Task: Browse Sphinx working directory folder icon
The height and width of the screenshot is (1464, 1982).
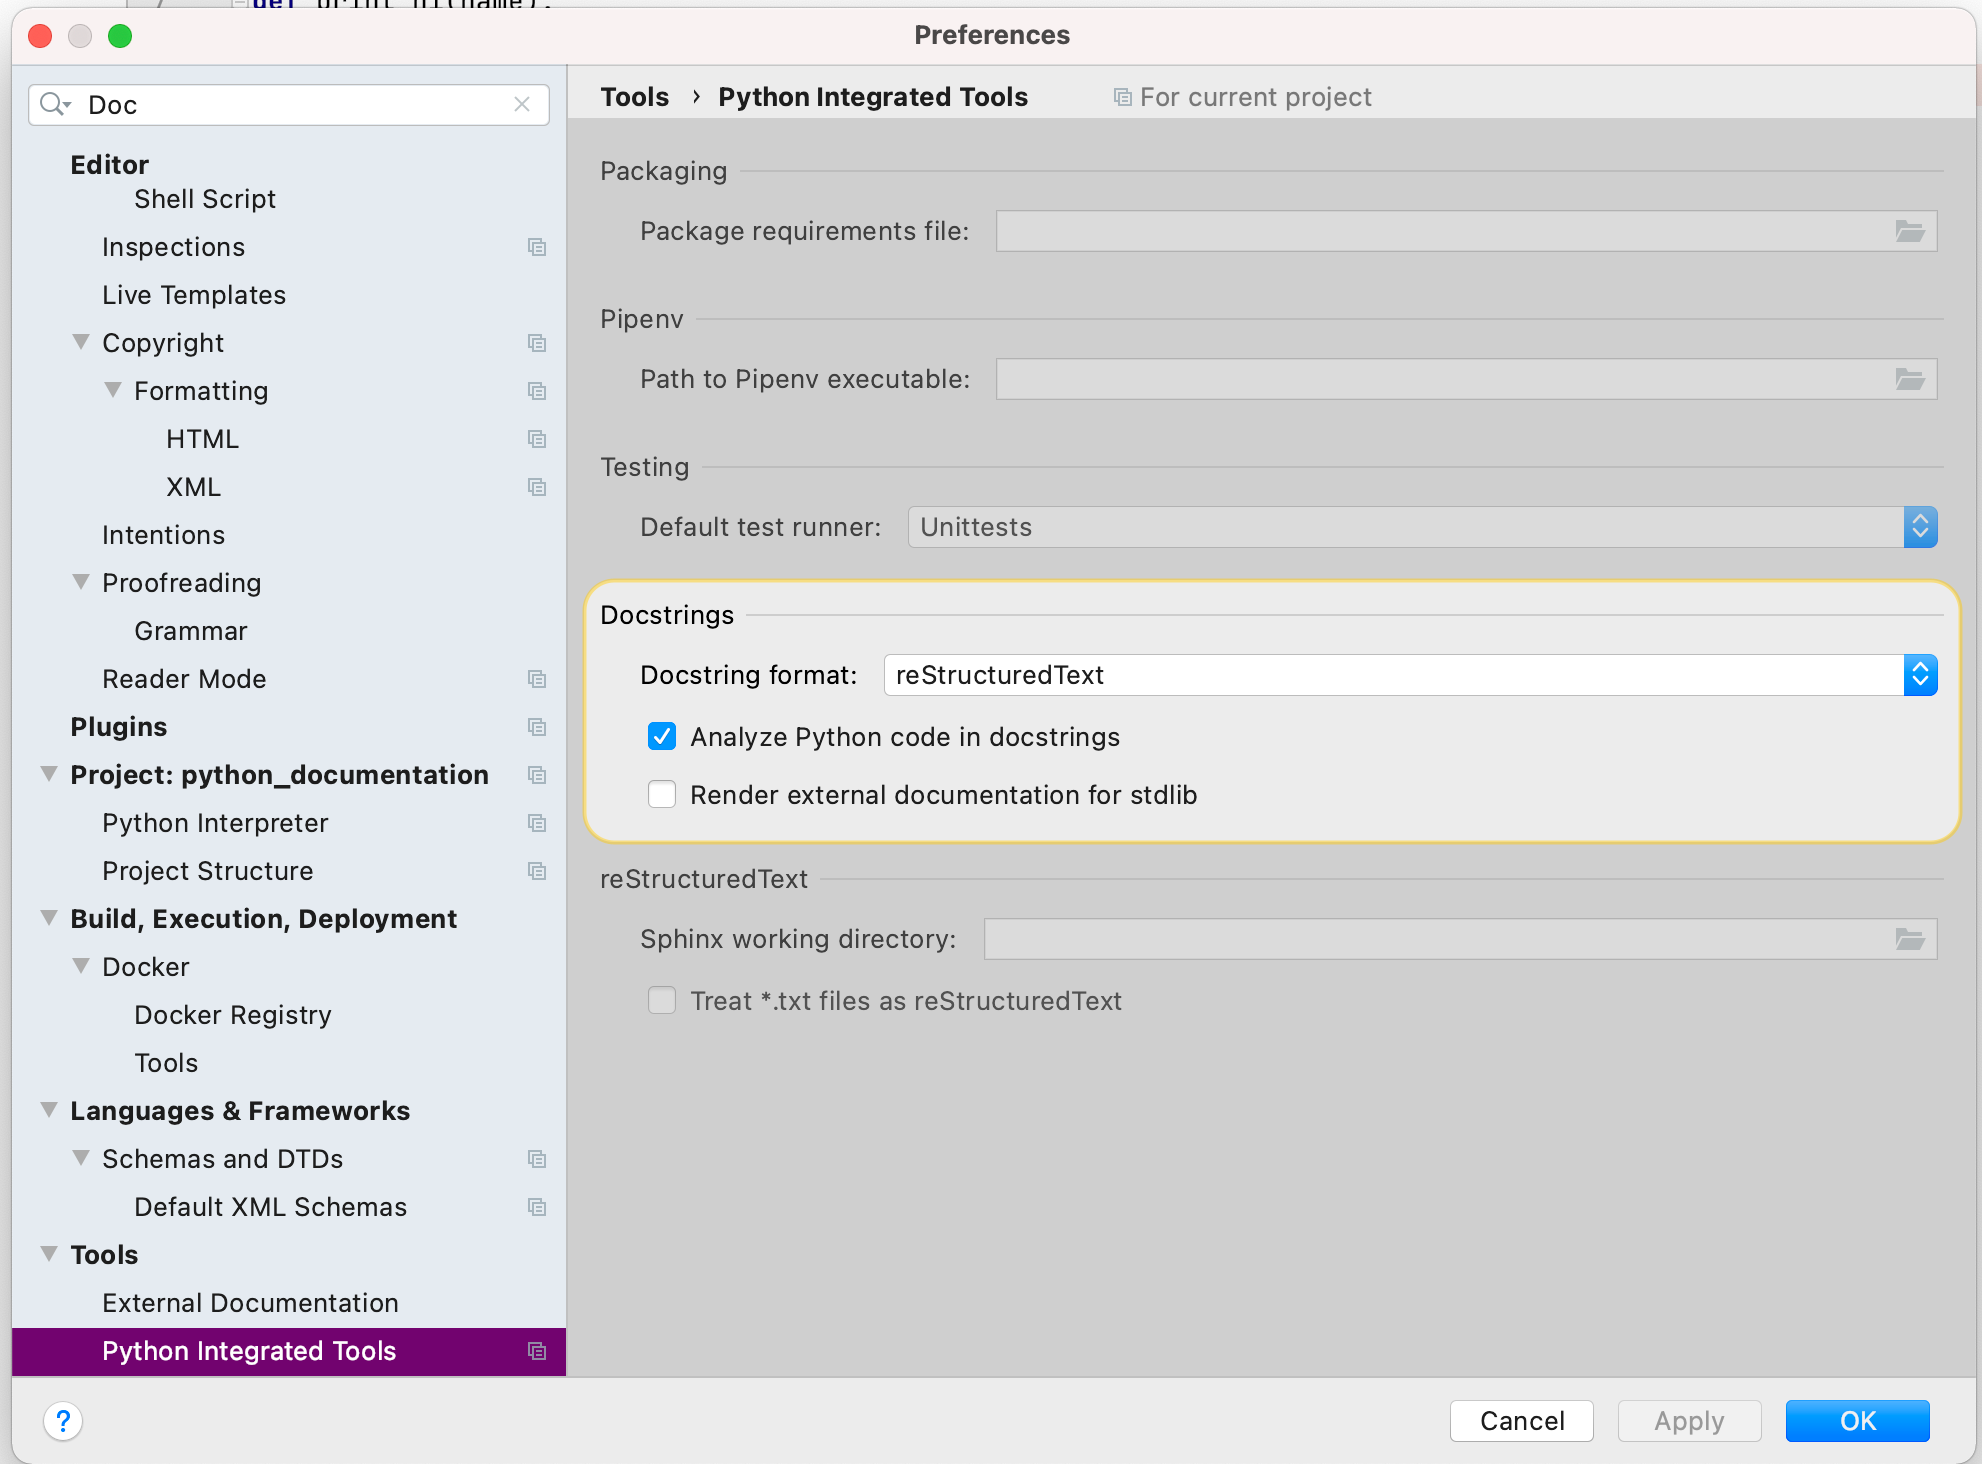Action: coord(1909,939)
